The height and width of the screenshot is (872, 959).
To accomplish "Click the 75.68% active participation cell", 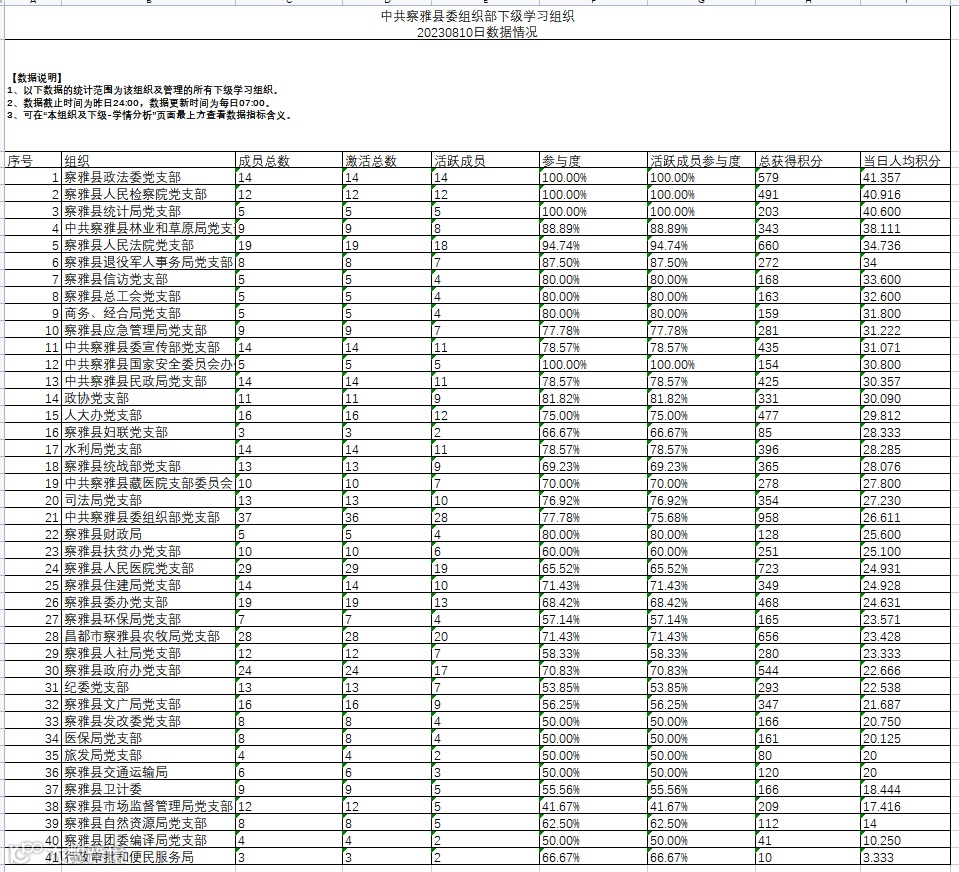I will [x=702, y=517].
